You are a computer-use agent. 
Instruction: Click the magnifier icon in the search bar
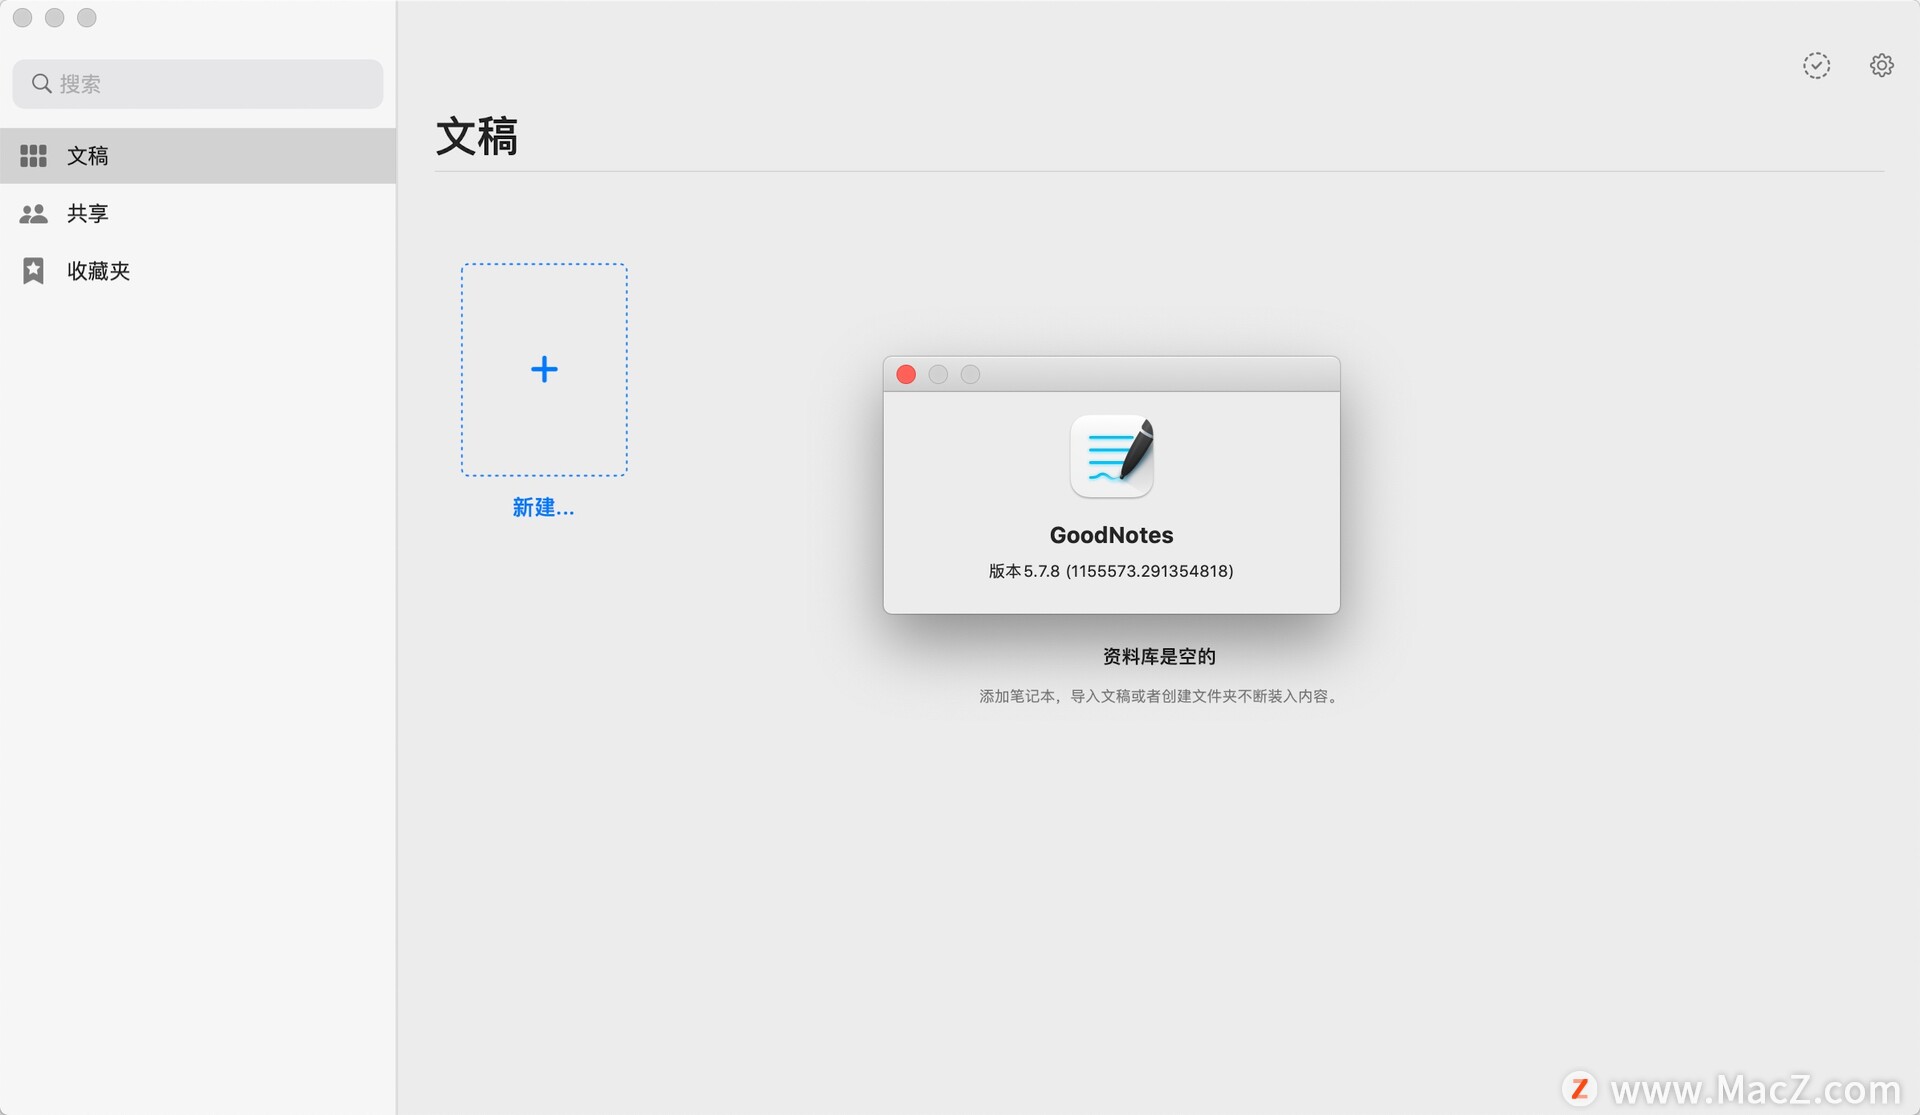tap(41, 84)
